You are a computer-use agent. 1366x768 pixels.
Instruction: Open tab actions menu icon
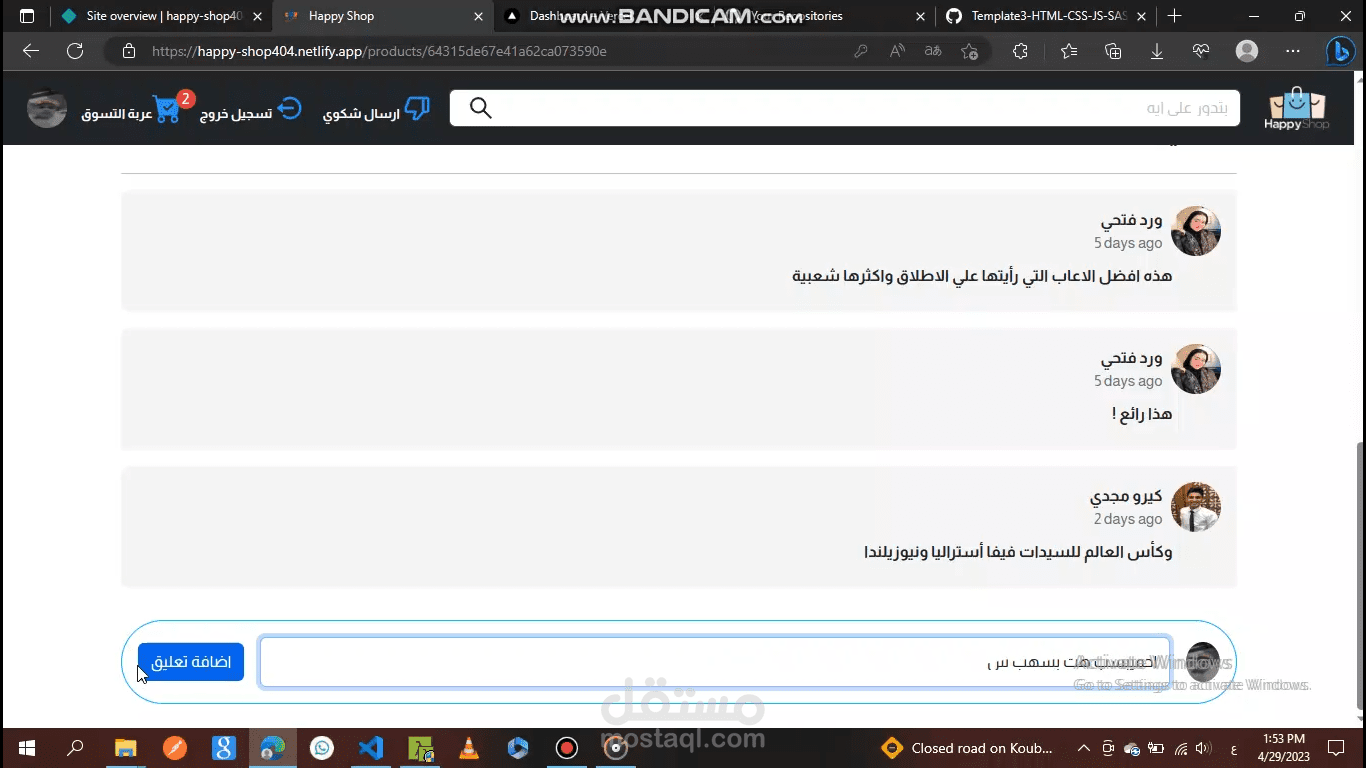(27, 16)
